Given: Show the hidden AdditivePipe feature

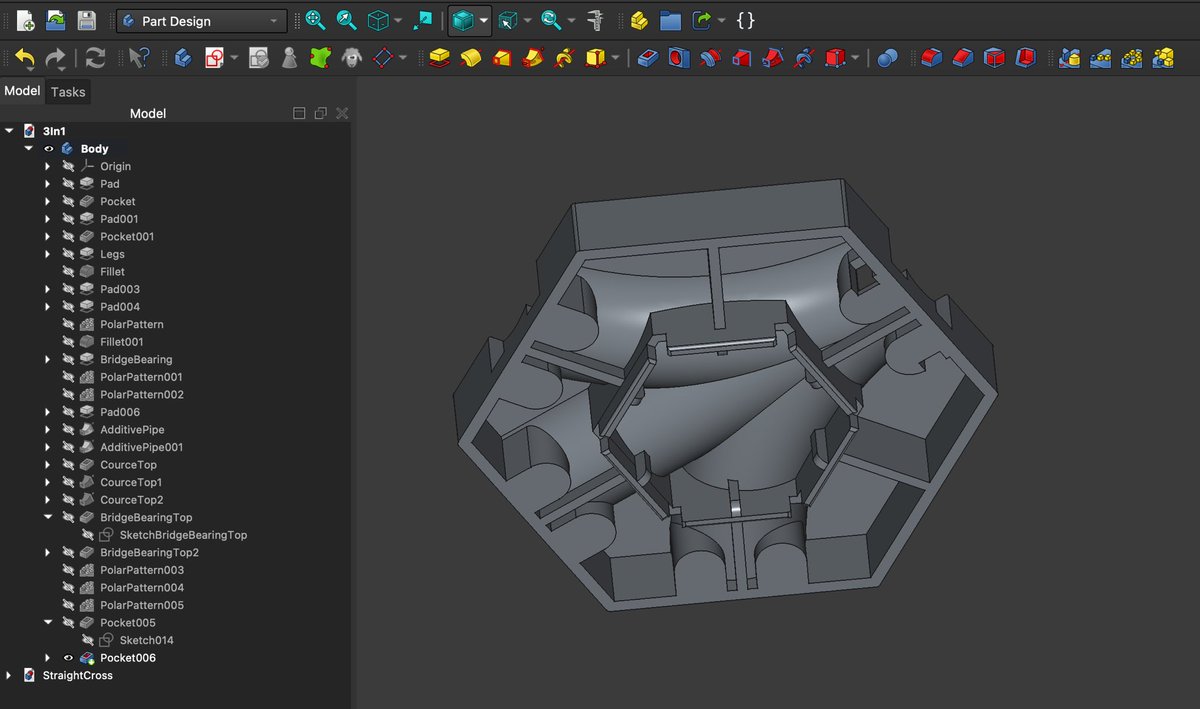Looking at the screenshot, I should 68,430.
